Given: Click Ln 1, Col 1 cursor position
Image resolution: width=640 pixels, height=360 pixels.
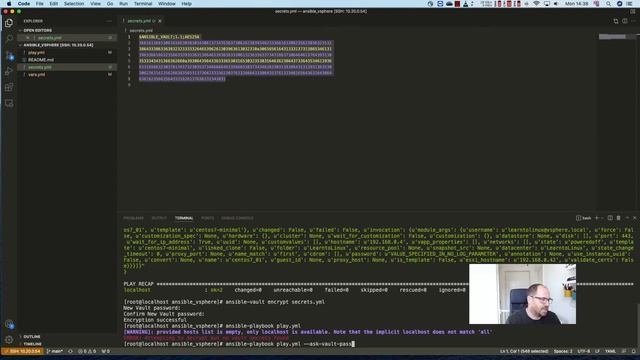Looking at the screenshot, I should pyautogui.click(x=524, y=351).
